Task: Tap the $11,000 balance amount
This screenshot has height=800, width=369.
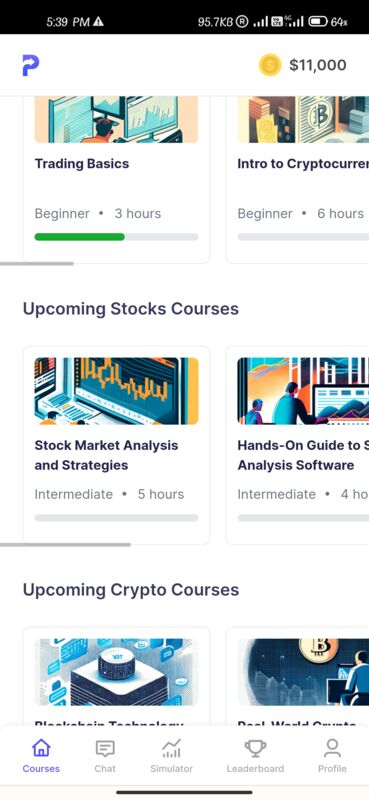Action: (x=317, y=65)
